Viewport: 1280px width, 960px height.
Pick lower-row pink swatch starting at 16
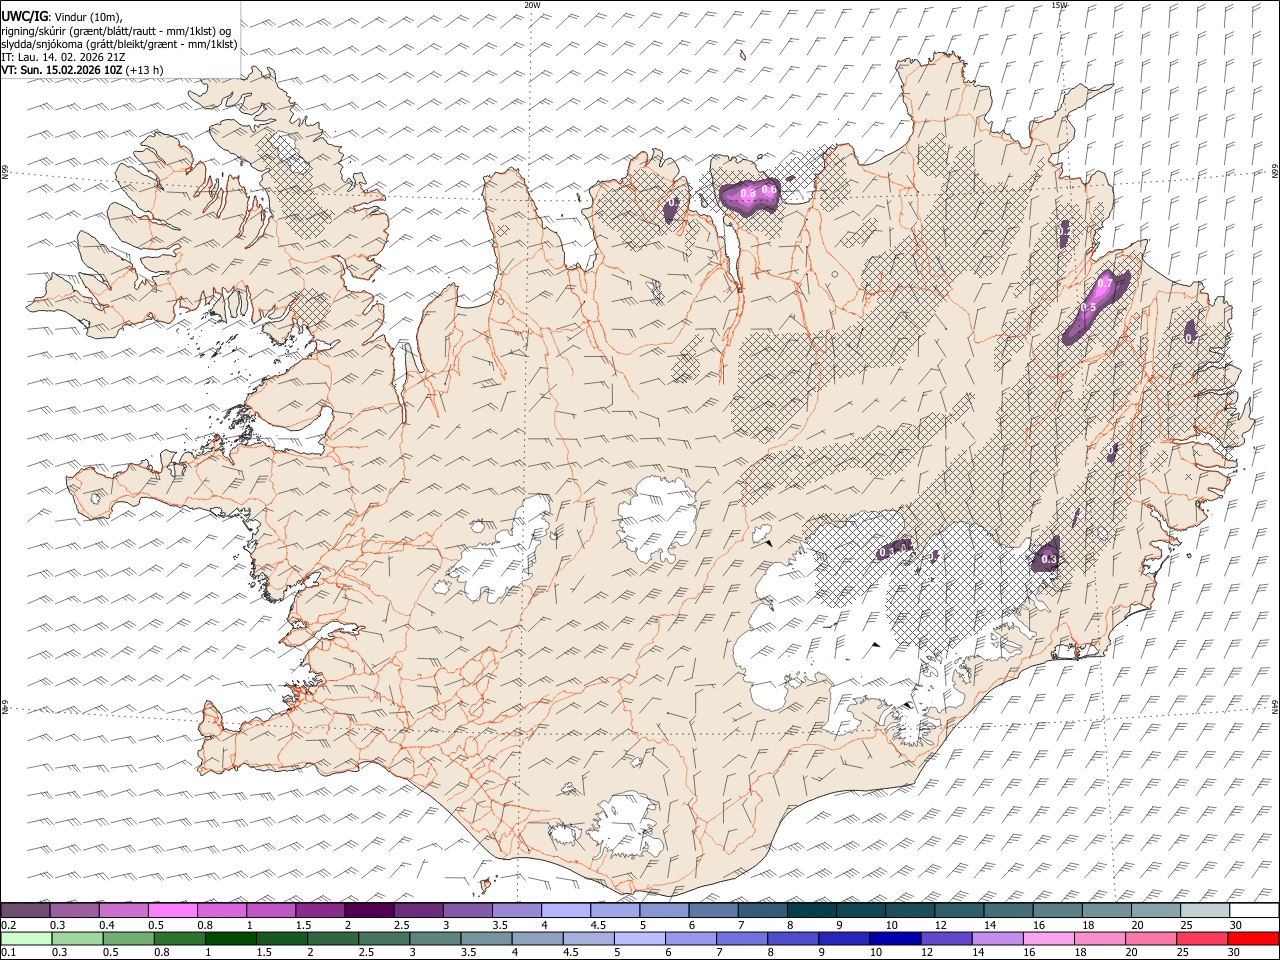(x=1049, y=938)
